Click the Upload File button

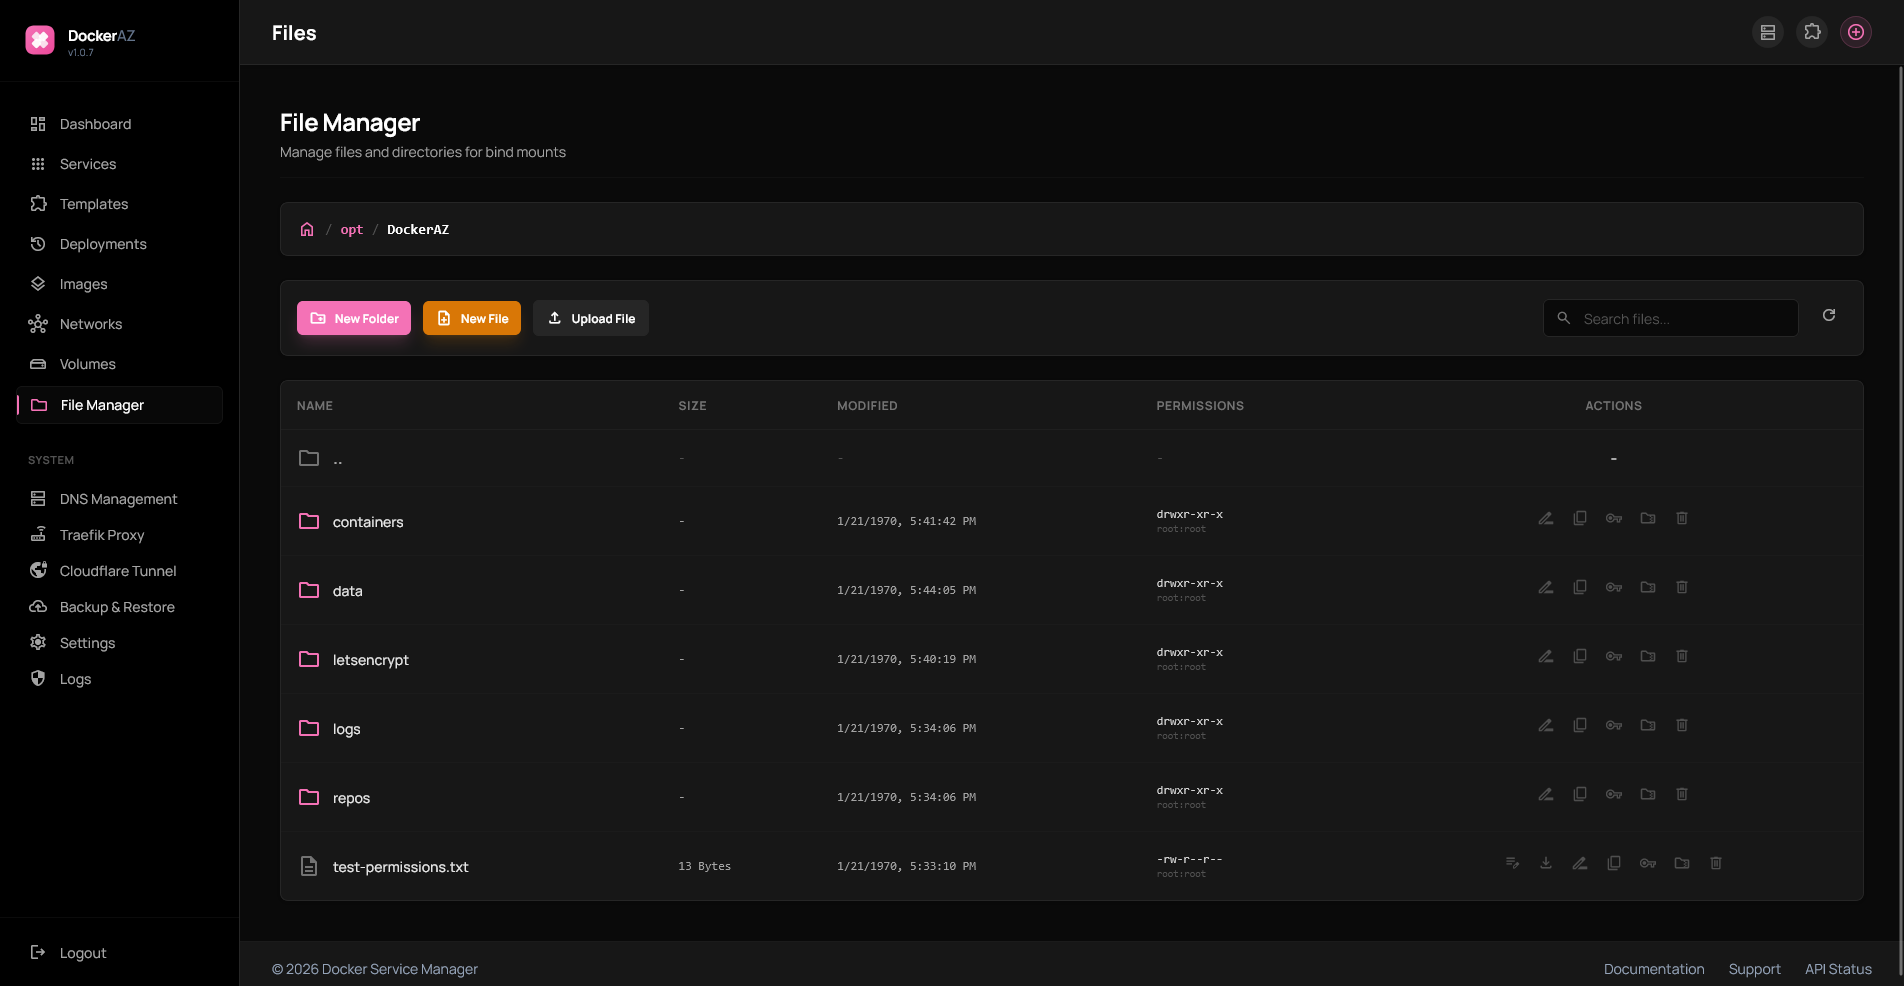point(591,318)
